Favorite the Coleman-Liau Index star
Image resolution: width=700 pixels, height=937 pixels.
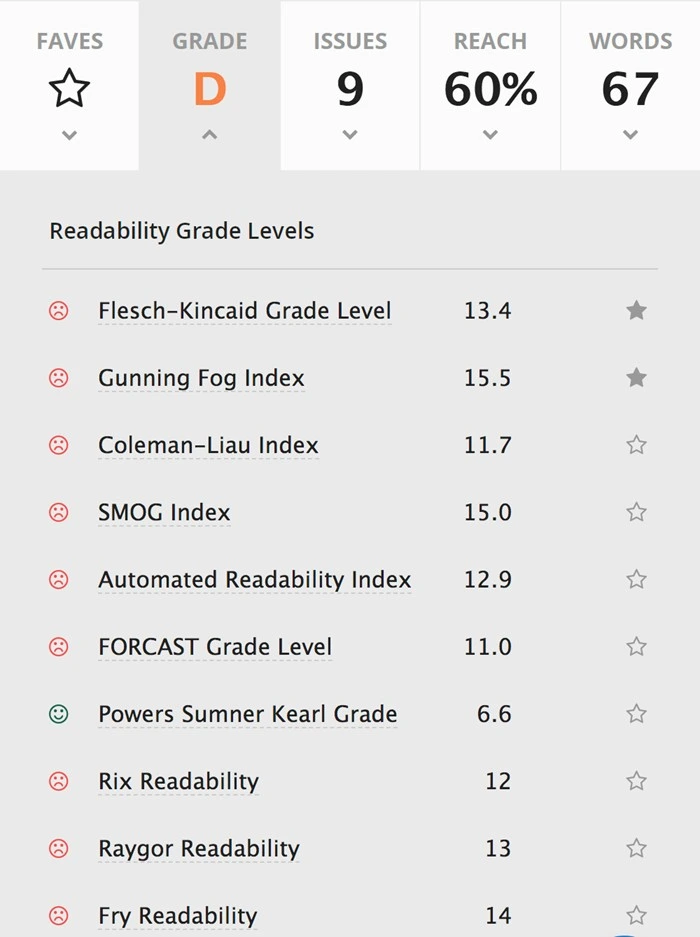(636, 445)
